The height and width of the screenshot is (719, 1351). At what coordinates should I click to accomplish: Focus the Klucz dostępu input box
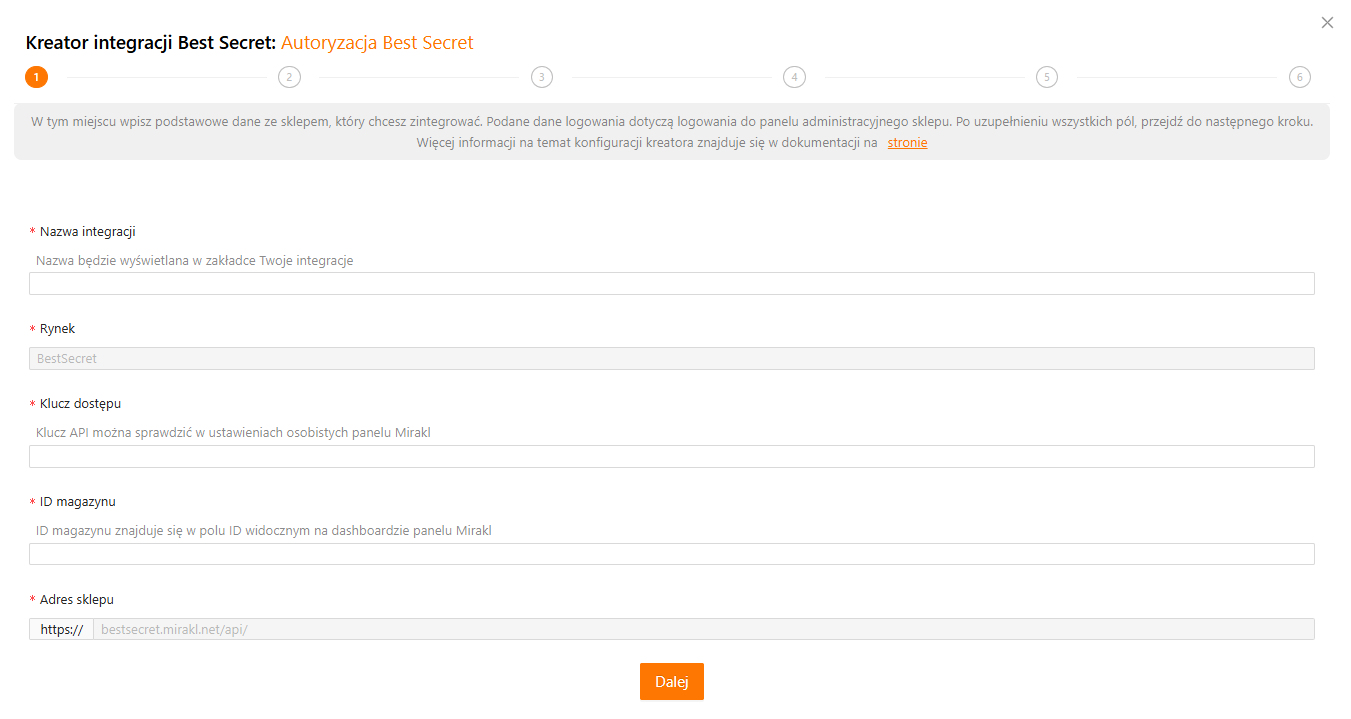(x=671, y=457)
